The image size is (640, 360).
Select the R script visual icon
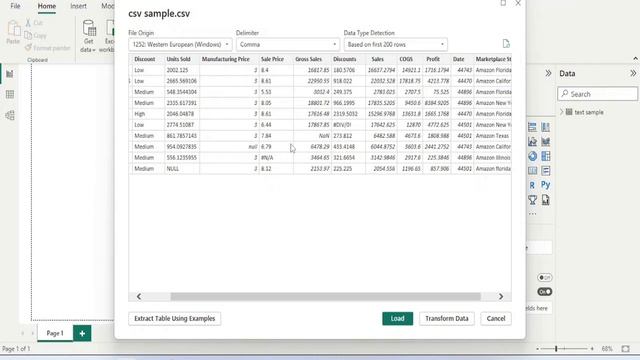click(532, 185)
